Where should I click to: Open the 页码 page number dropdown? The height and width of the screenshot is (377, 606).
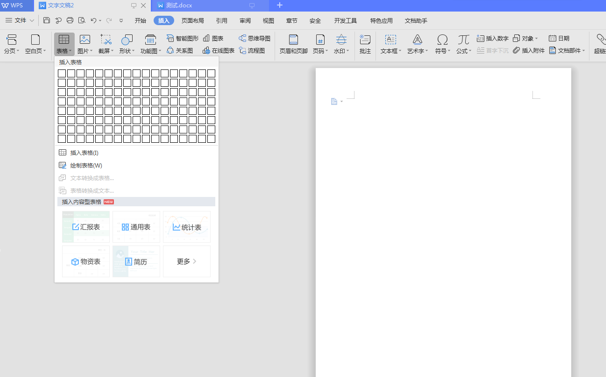pyautogui.click(x=327, y=51)
